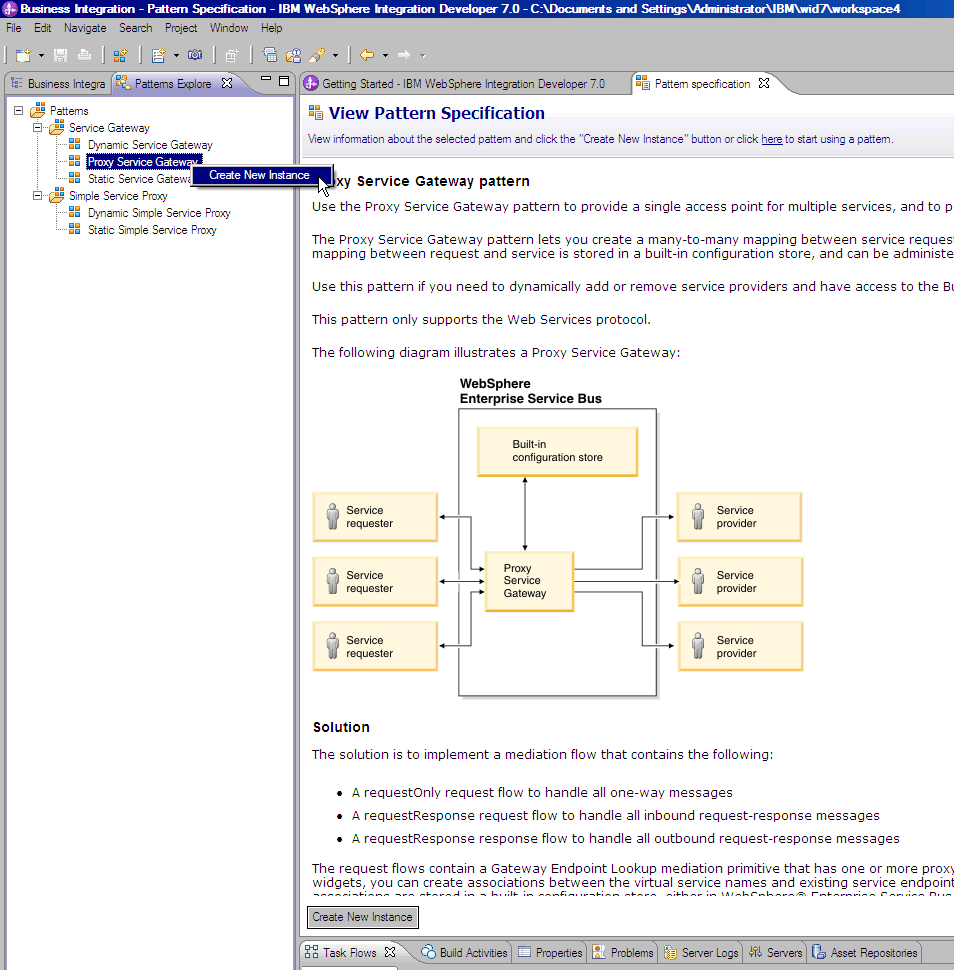Collapse the Service Gateway tree folder

coord(38,128)
